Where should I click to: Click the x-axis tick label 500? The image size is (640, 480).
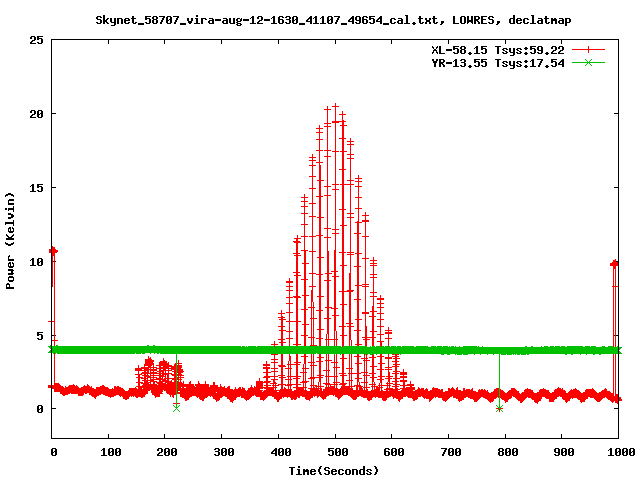[338, 452]
